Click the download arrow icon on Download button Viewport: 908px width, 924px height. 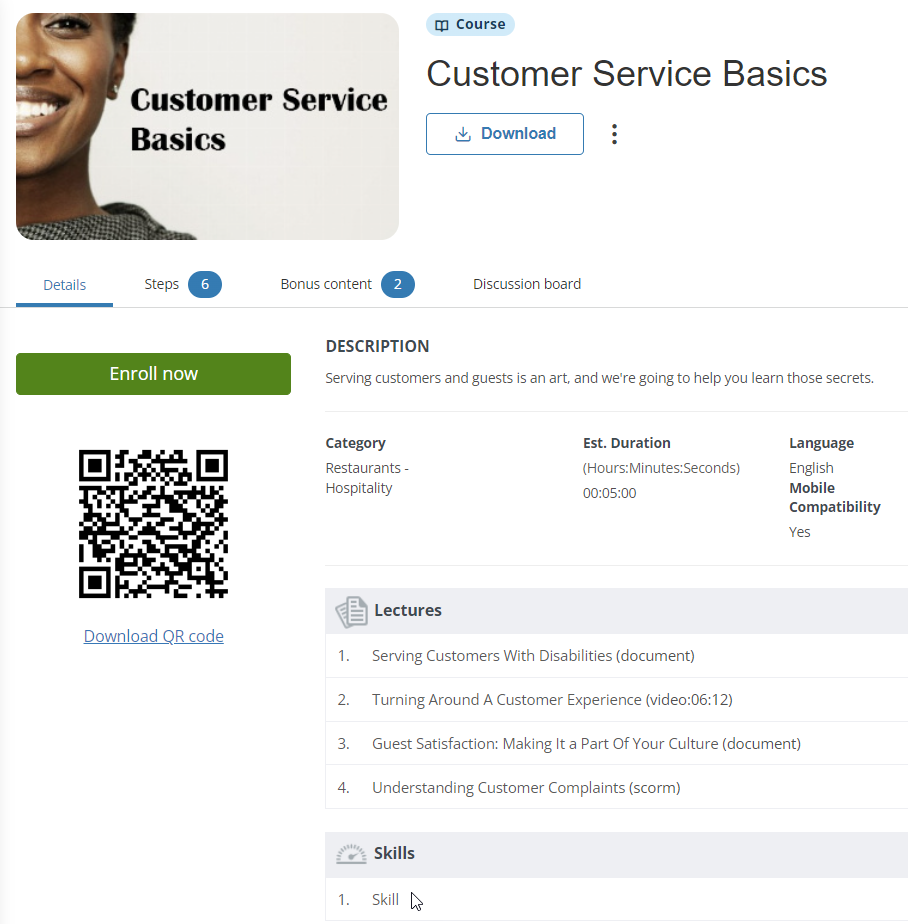pyautogui.click(x=463, y=133)
